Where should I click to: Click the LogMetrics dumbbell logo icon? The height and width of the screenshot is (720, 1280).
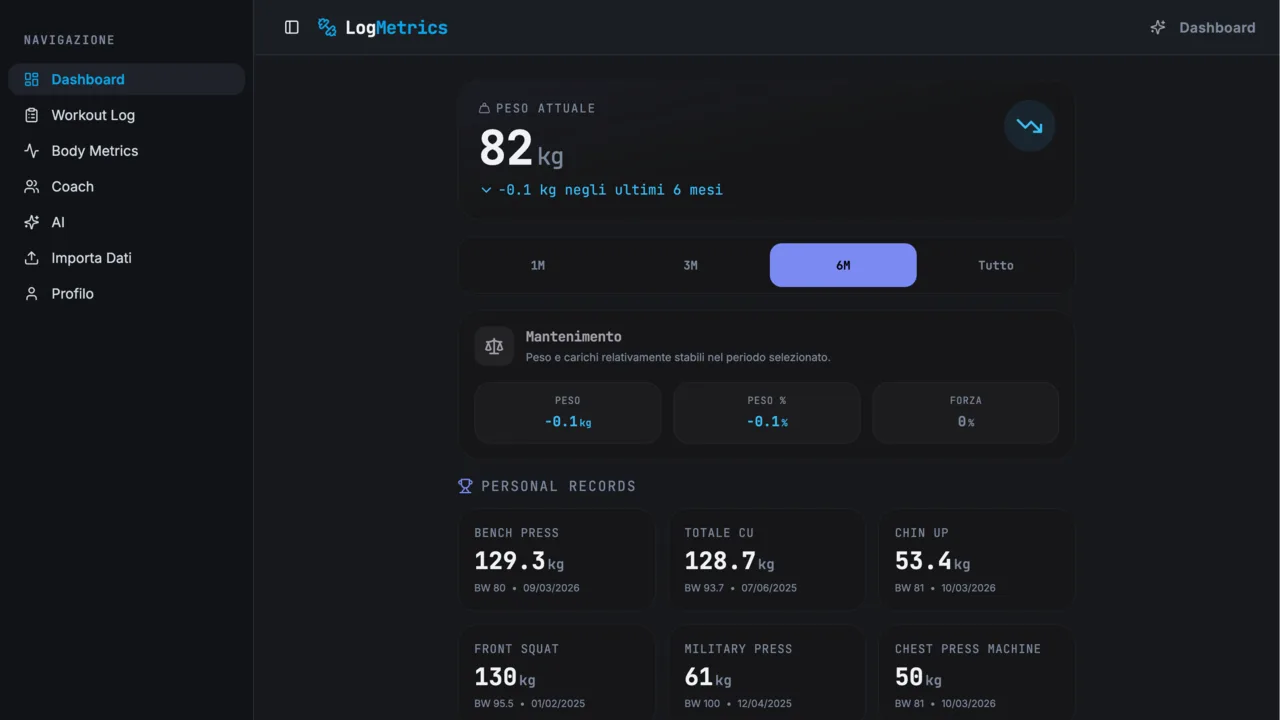point(327,27)
